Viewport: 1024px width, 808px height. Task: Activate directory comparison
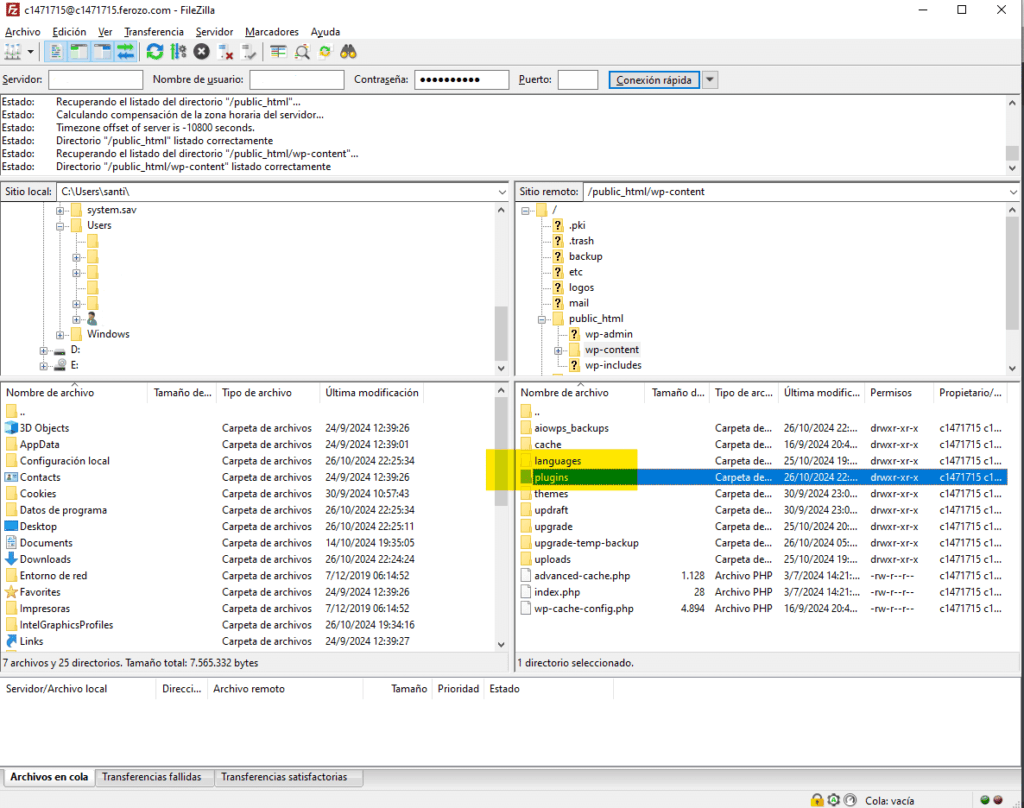[278, 51]
